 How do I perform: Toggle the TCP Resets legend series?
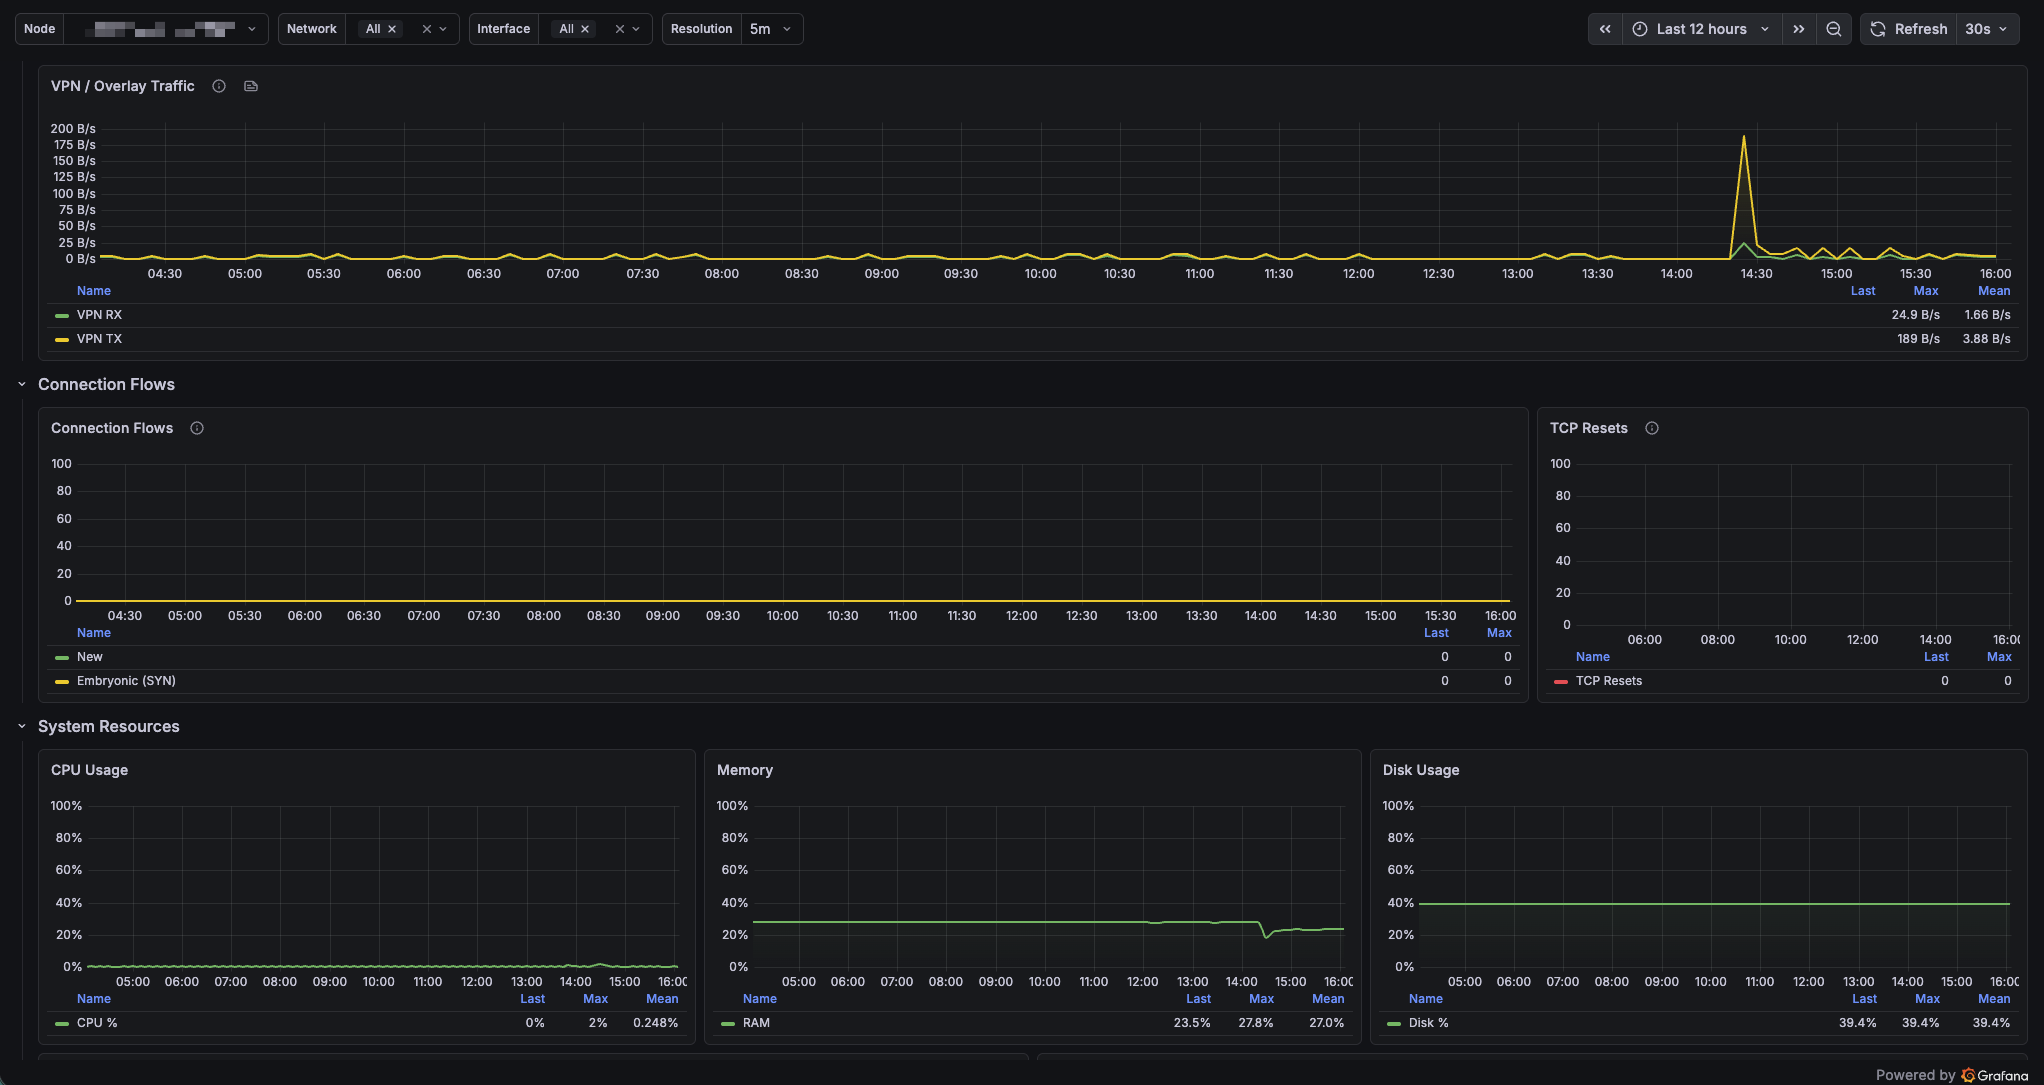click(1609, 681)
